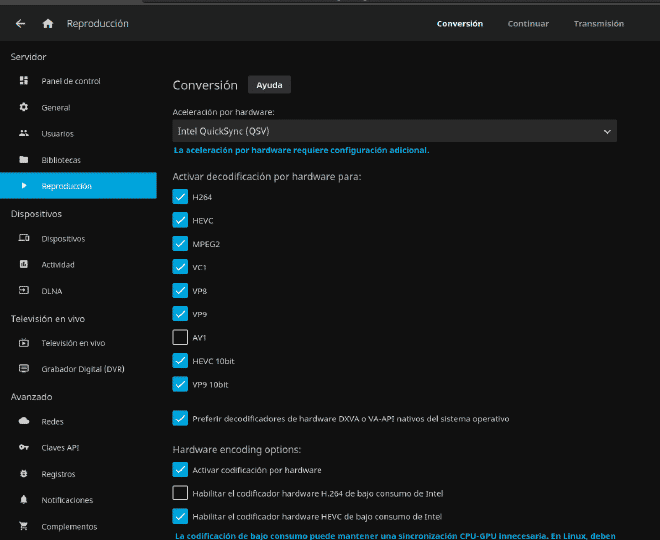Click the Actividad chart icon

tap(24, 264)
